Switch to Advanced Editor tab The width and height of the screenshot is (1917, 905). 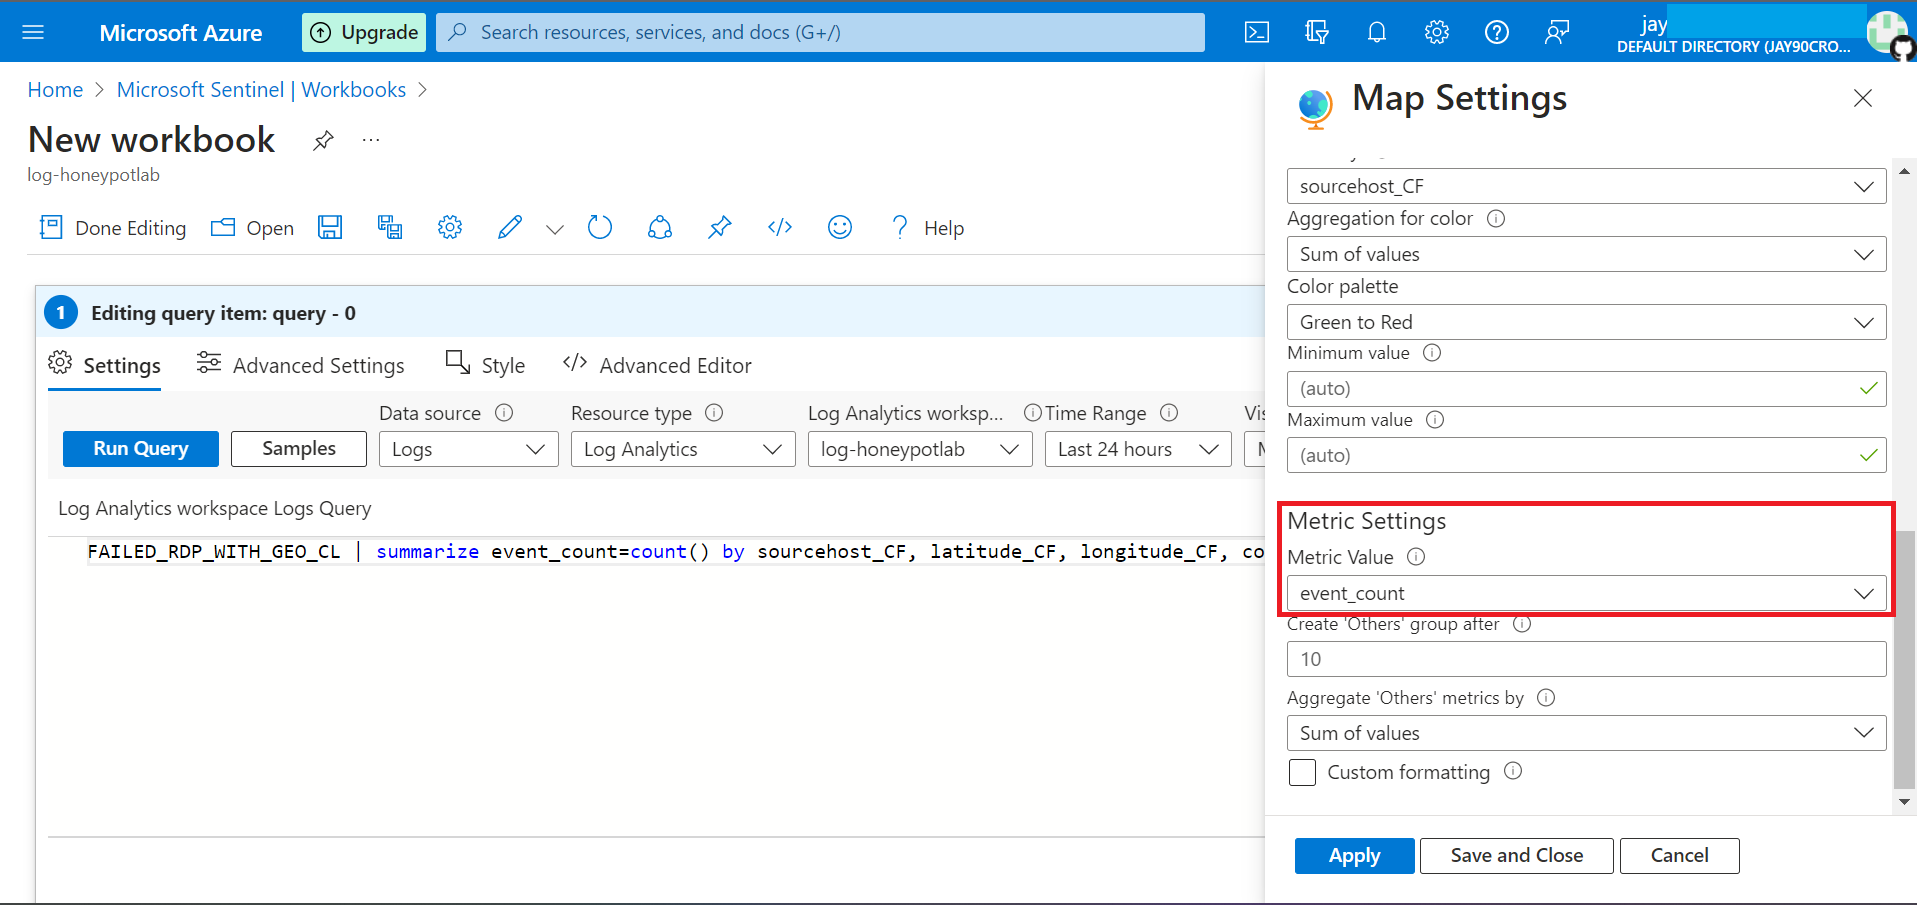pos(657,365)
